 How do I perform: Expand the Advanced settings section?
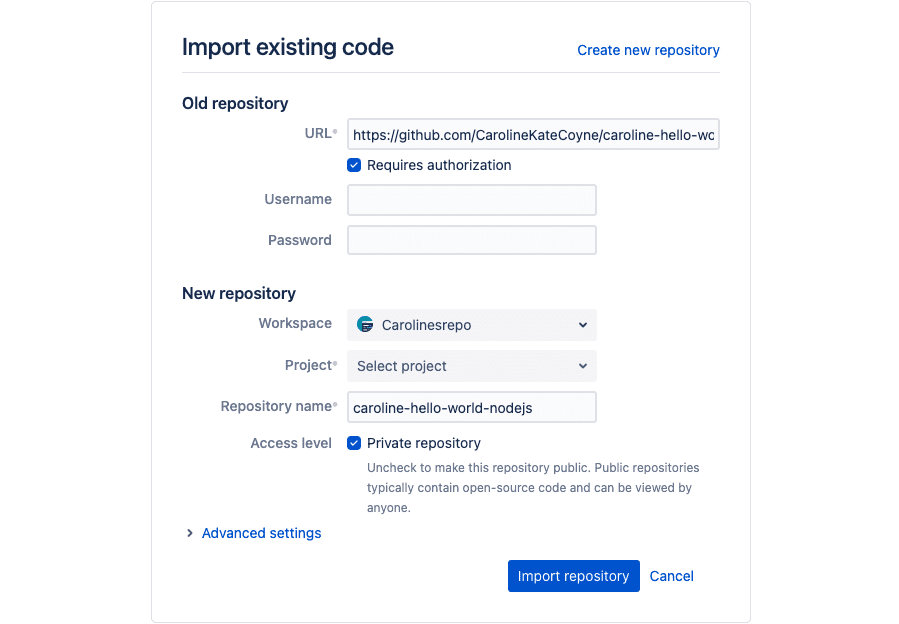tap(261, 533)
